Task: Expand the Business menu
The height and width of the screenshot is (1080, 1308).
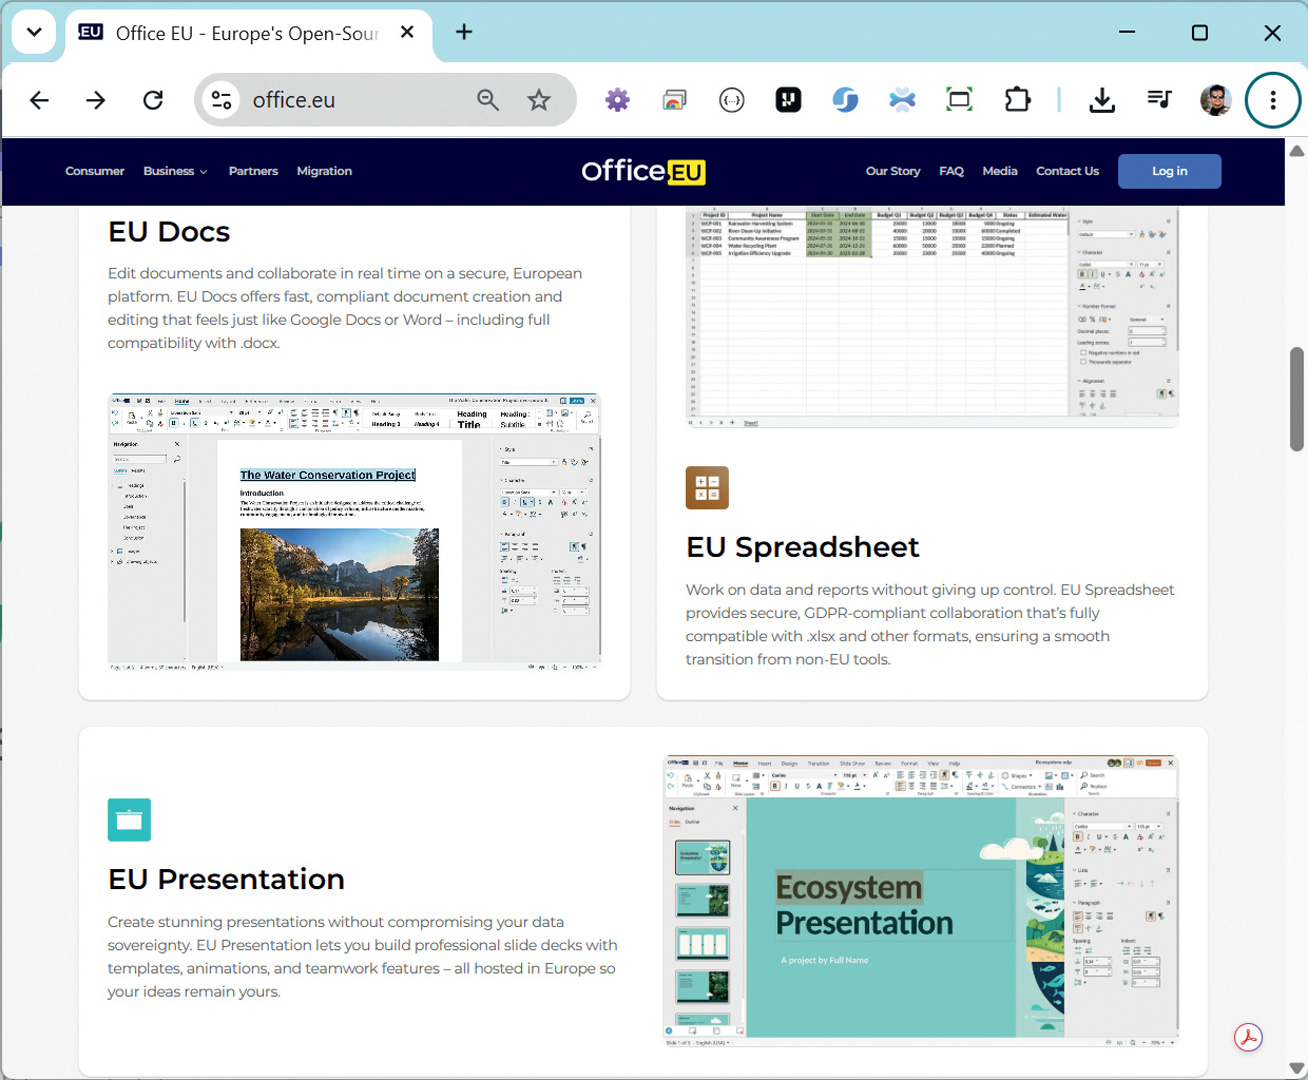Action: [x=175, y=171]
